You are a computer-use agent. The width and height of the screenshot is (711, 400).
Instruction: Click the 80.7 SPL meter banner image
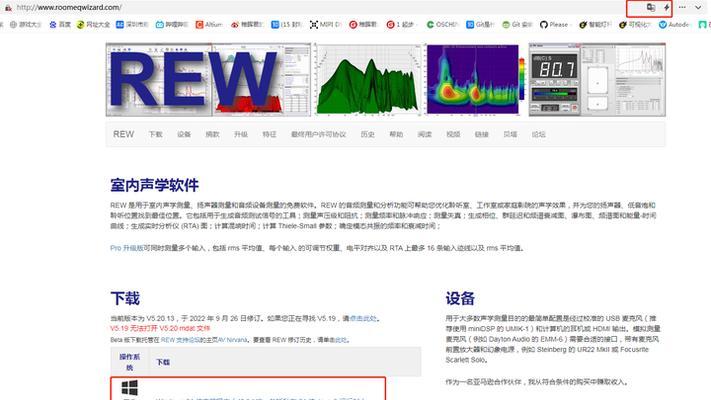pos(554,79)
